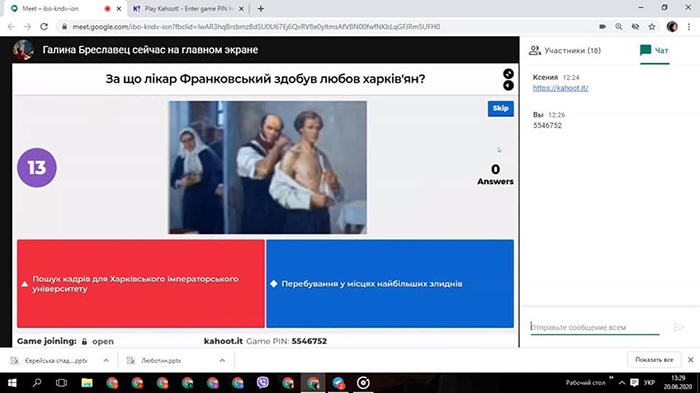Viewport: 700px width, 393px height.
Task: Toggle the Game joining open lock
Action: click(x=84, y=341)
